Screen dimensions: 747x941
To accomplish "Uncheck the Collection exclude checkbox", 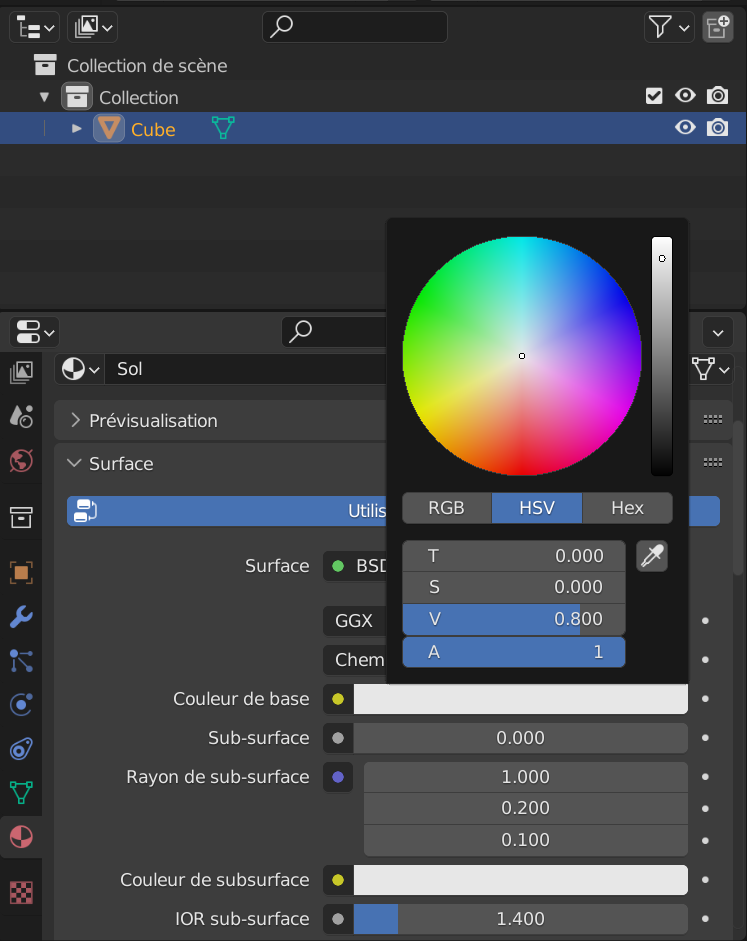I will pyautogui.click(x=654, y=96).
